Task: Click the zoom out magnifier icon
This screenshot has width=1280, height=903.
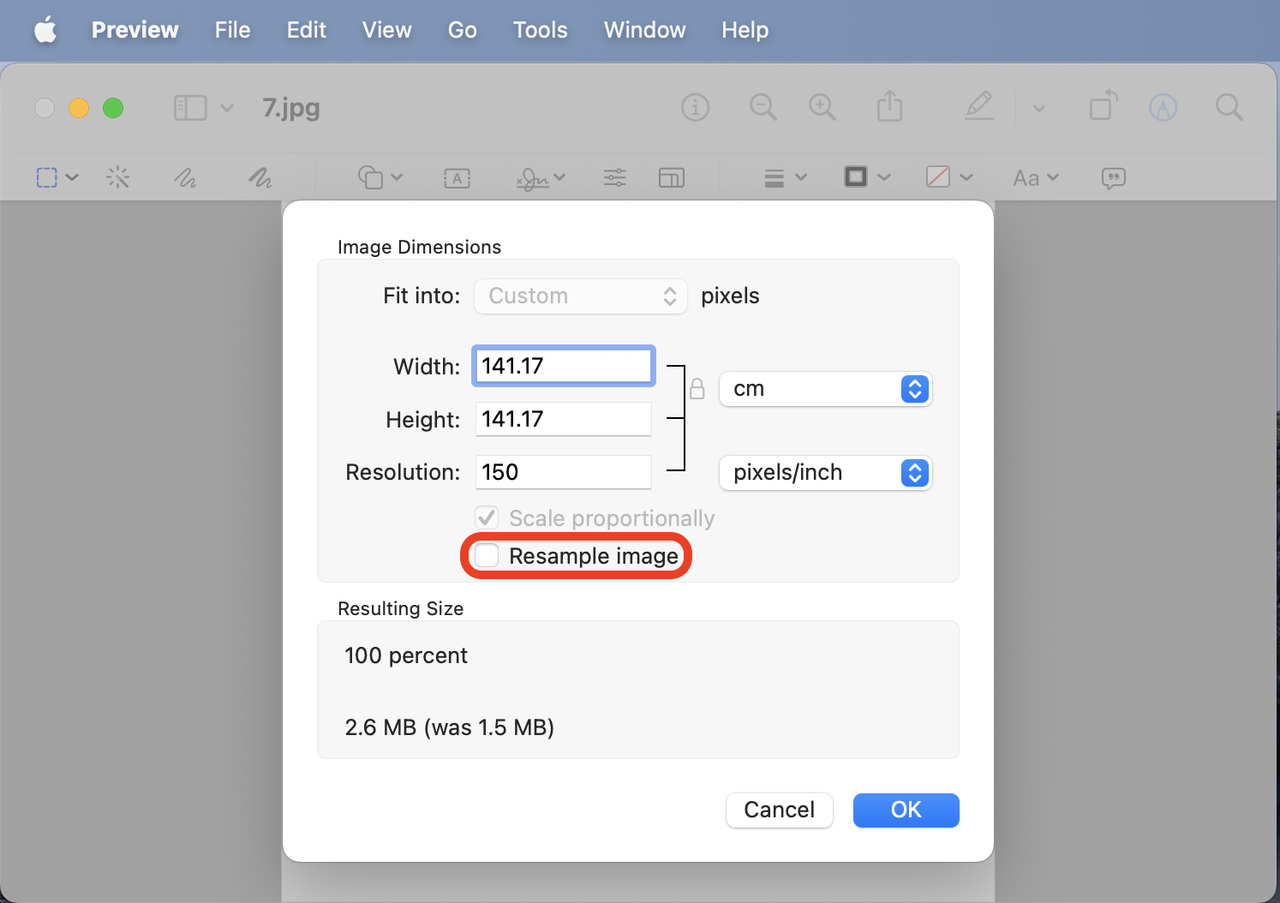Action: [763, 108]
